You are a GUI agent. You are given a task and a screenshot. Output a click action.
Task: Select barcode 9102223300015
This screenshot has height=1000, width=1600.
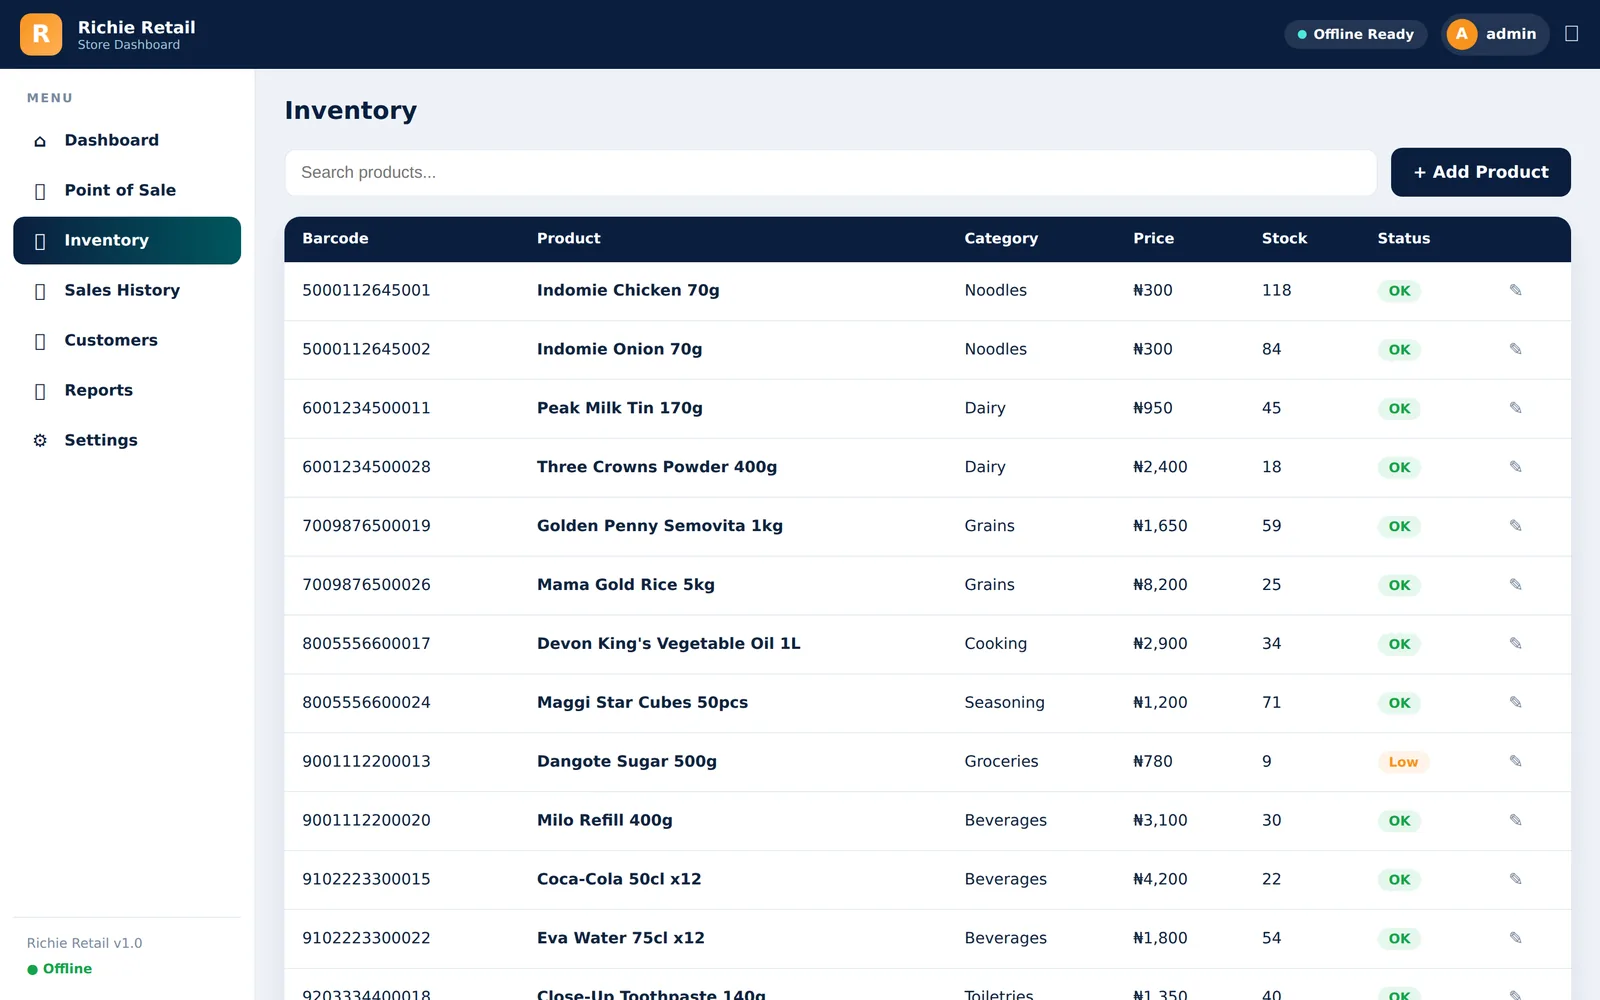click(366, 879)
